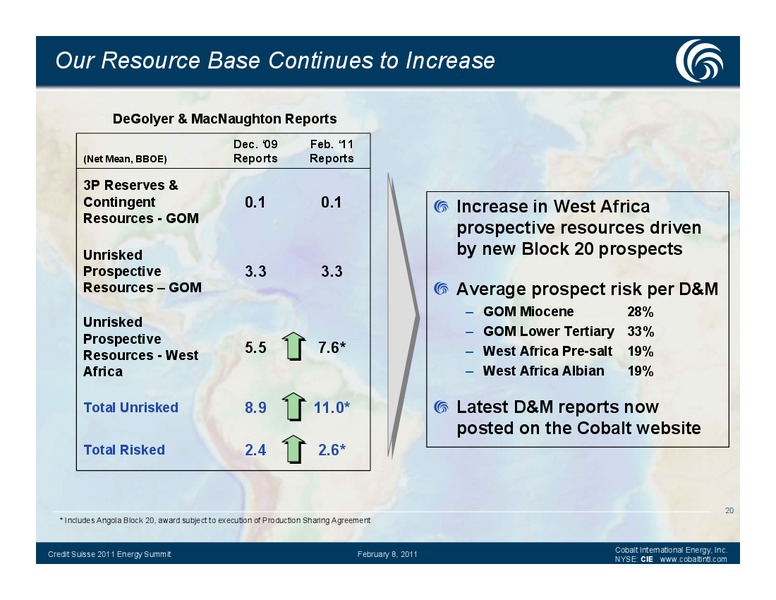Click the 2.6* Total Risked value
This screenshot has width=776, height=600.
pyautogui.click(x=332, y=450)
